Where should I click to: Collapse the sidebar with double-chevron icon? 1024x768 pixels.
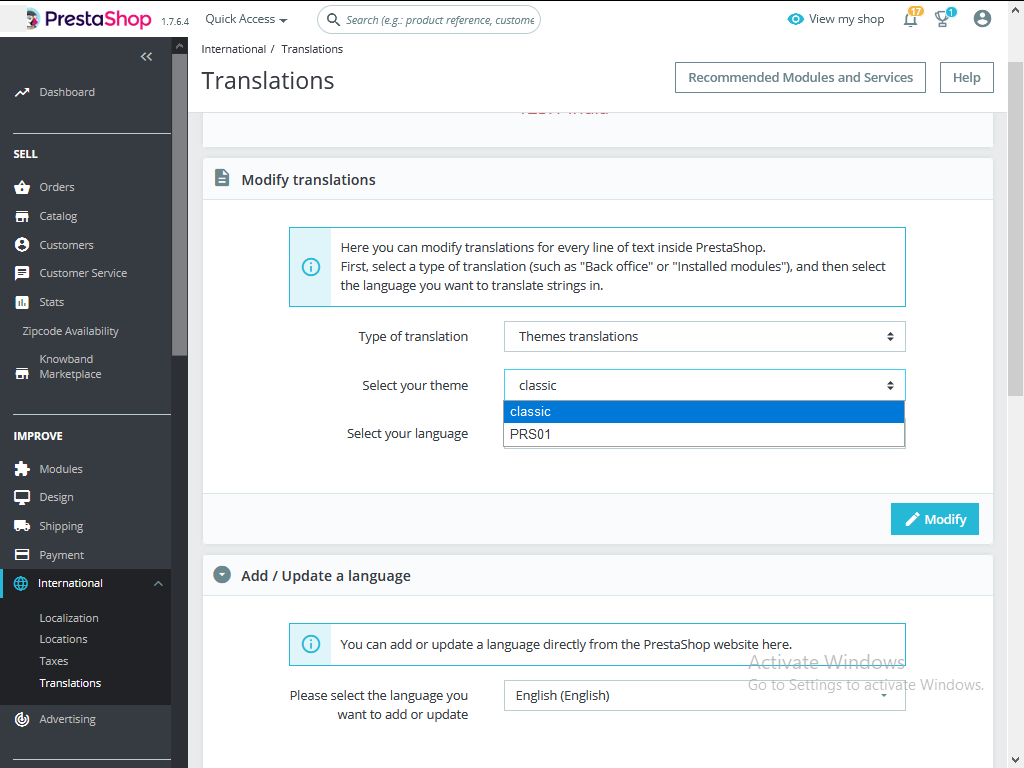(x=146, y=57)
